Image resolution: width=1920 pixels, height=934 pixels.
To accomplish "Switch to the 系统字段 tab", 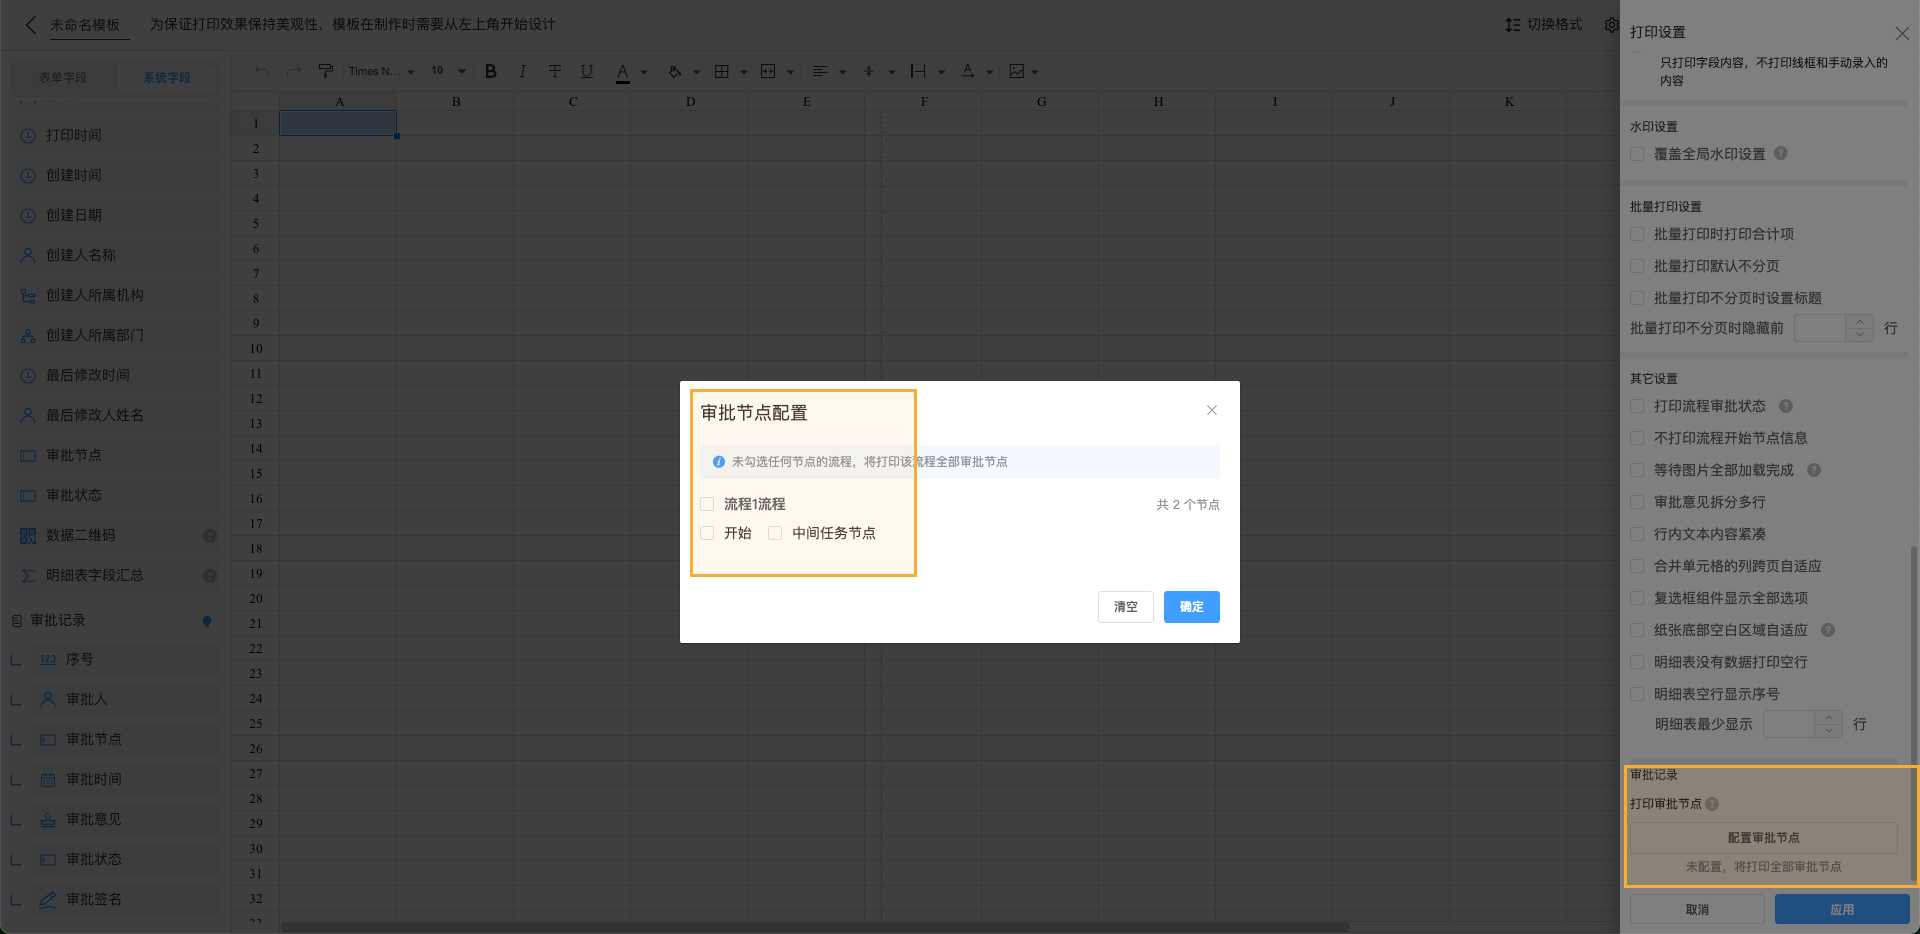I will (x=167, y=78).
